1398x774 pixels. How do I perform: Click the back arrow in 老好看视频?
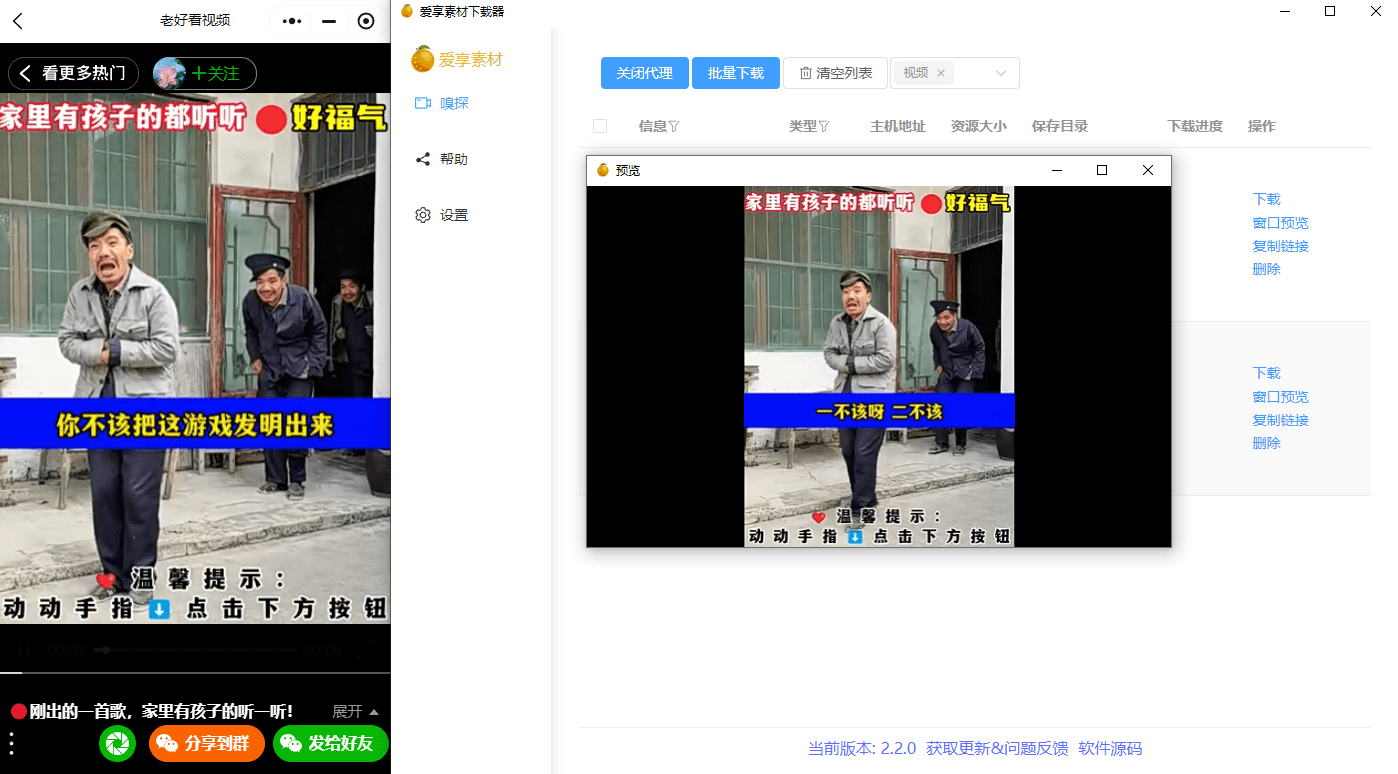pyautogui.click(x=19, y=20)
